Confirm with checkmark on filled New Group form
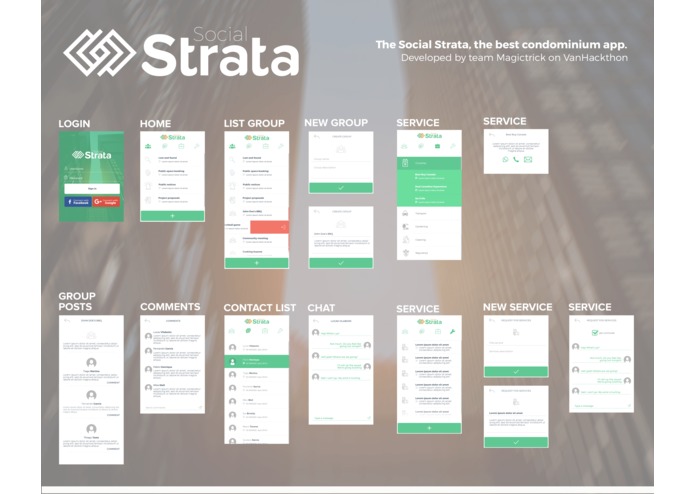The image size is (695, 494). (x=341, y=263)
